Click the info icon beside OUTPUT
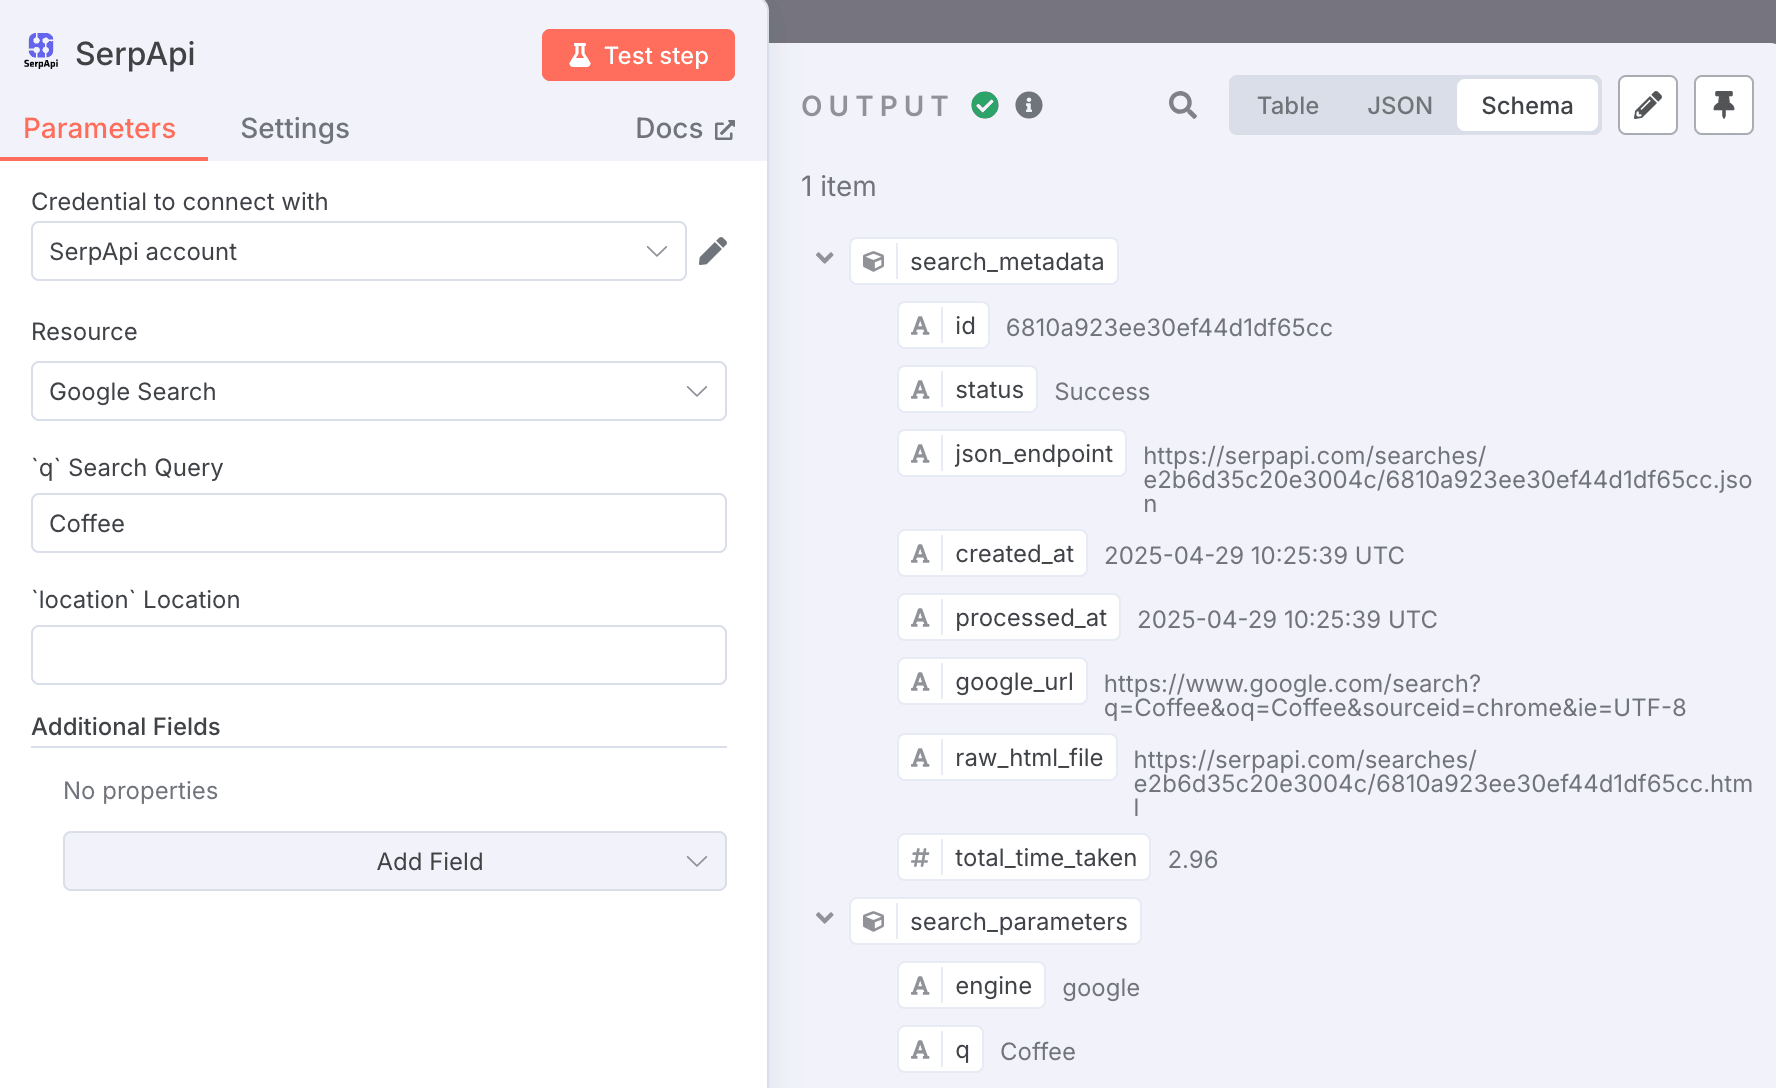The height and width of the screenshot is (1088, 1776). click(1028, 105)
